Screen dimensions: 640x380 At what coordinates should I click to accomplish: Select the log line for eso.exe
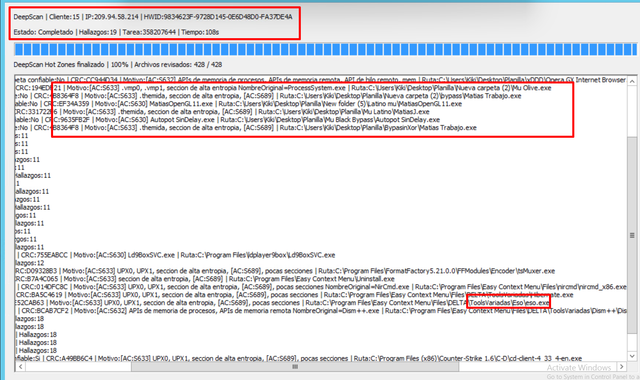(x=282, y=303)
